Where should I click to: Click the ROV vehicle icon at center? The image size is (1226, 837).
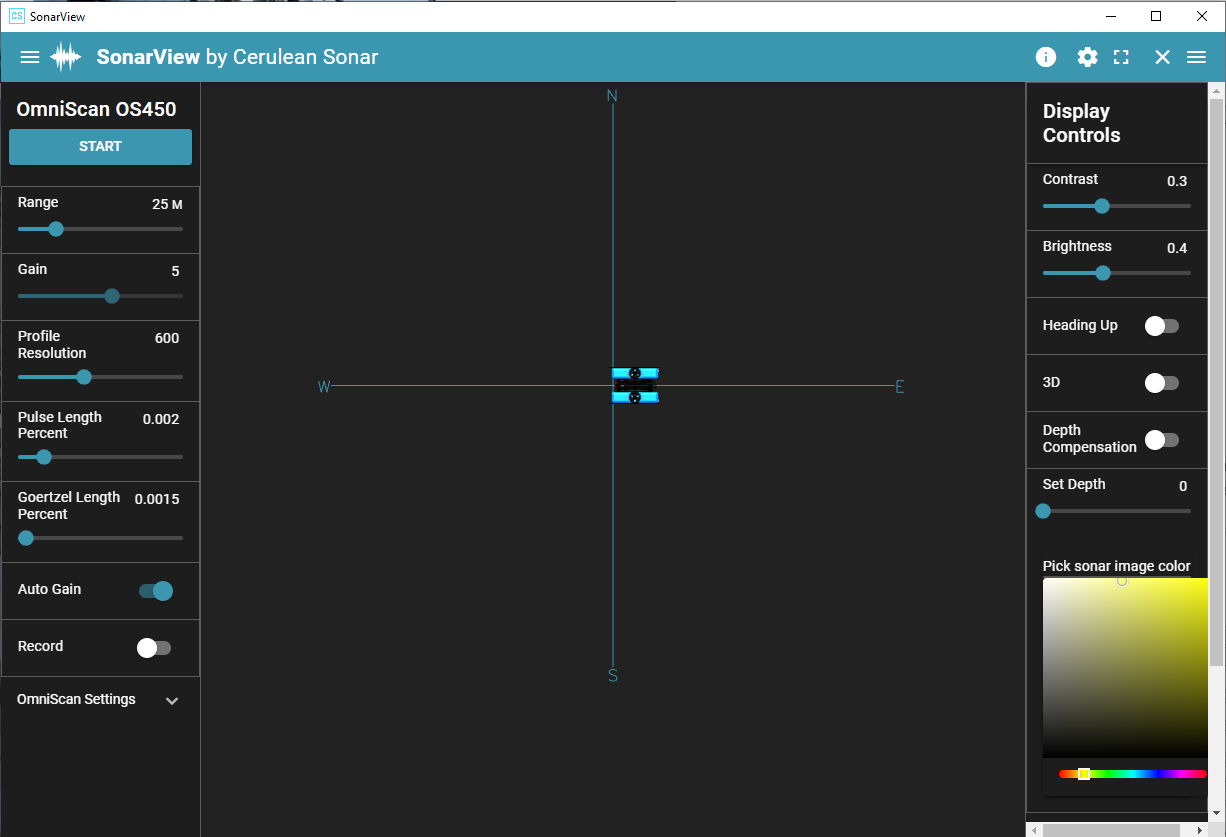[635, 385]
